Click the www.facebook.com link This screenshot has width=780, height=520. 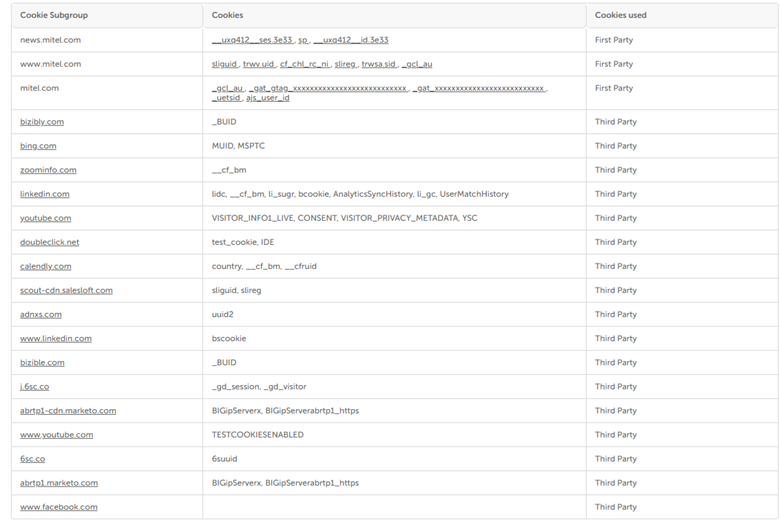pyautogui.click(x=59, y=507)
